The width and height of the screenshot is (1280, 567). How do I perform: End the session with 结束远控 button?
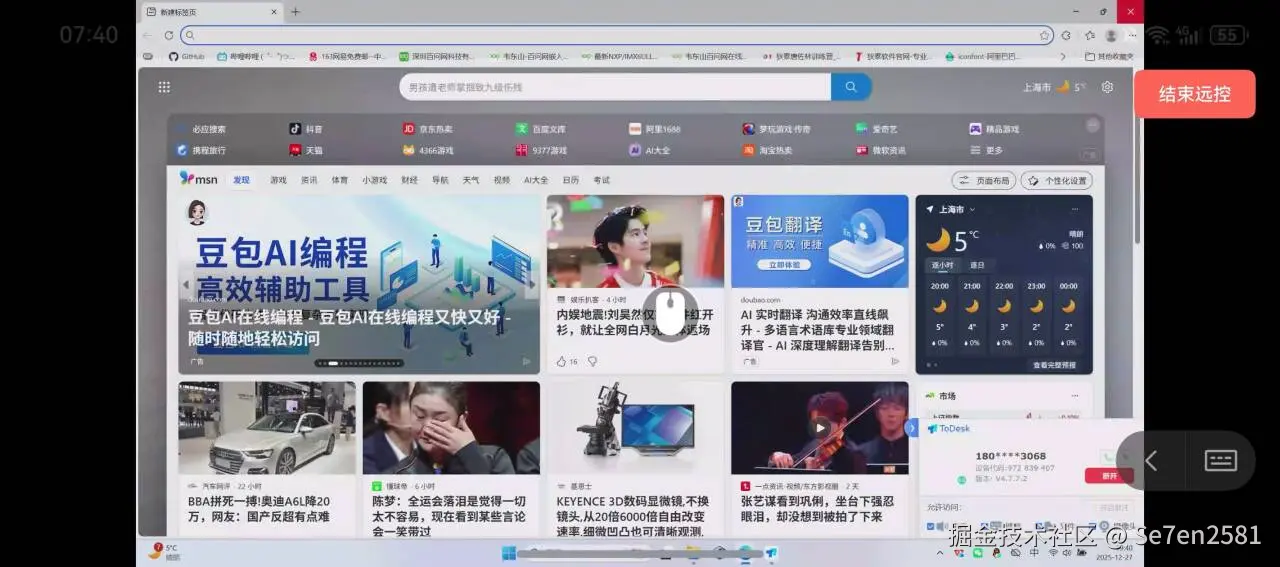(1194, 94)
